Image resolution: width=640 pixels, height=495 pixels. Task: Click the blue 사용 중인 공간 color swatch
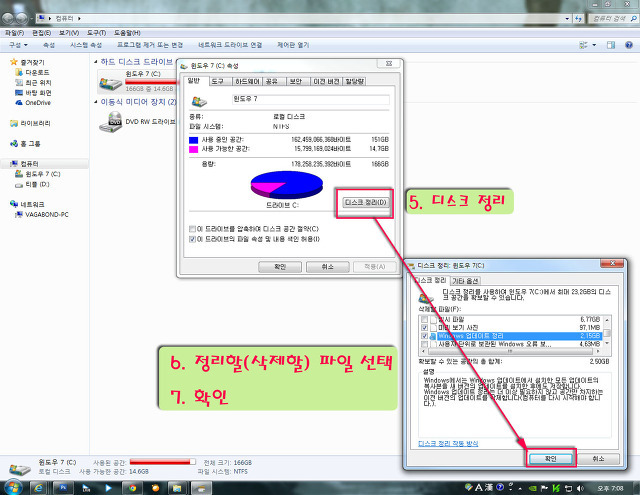pyautogui.click(x=193, y=140)
